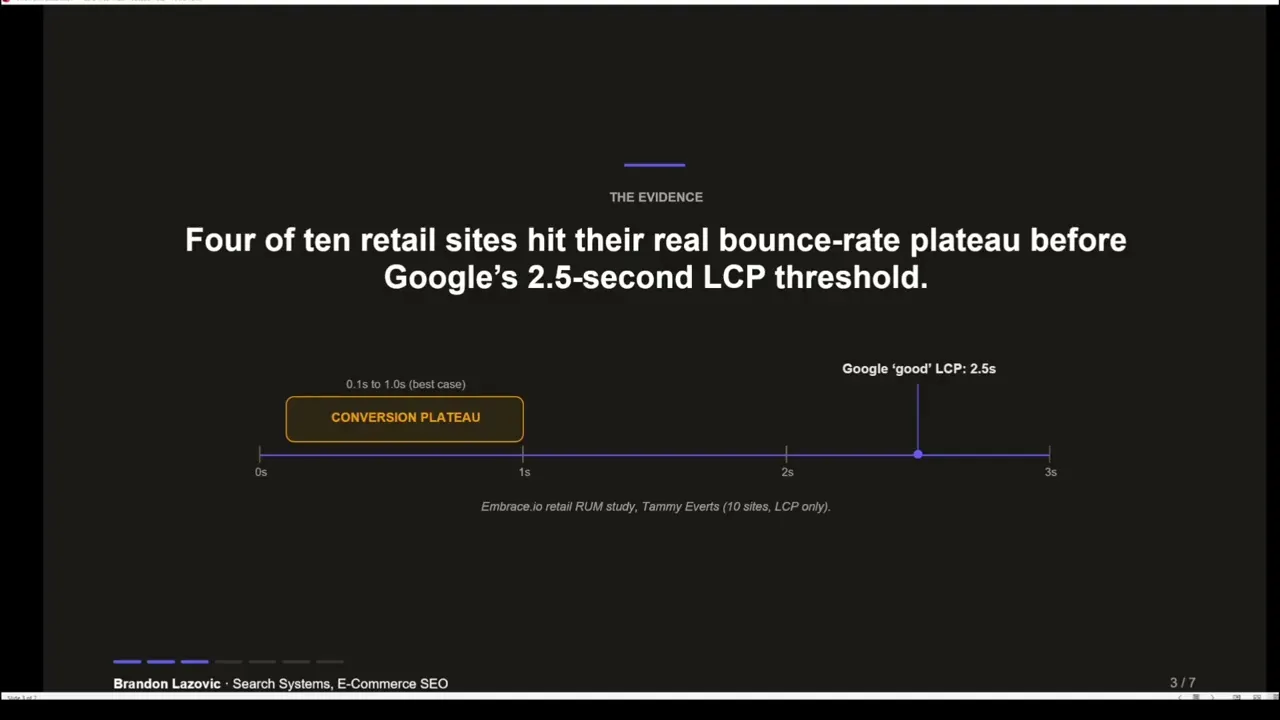Viewport: 1280px width, 720px height.
Task: Click the Embrace.io retail RUM study citation
Action: [656, 507]
